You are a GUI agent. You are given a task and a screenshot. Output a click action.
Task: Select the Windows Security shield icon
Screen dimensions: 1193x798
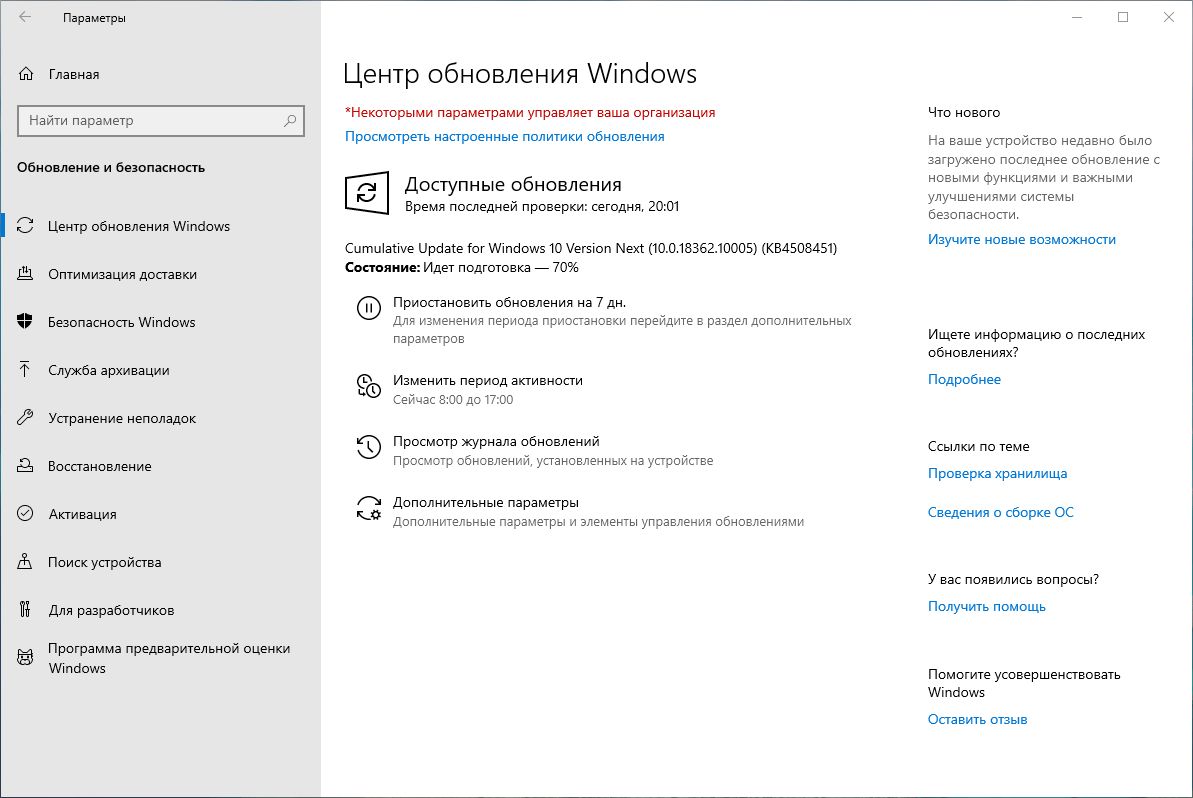click(25, 322)
